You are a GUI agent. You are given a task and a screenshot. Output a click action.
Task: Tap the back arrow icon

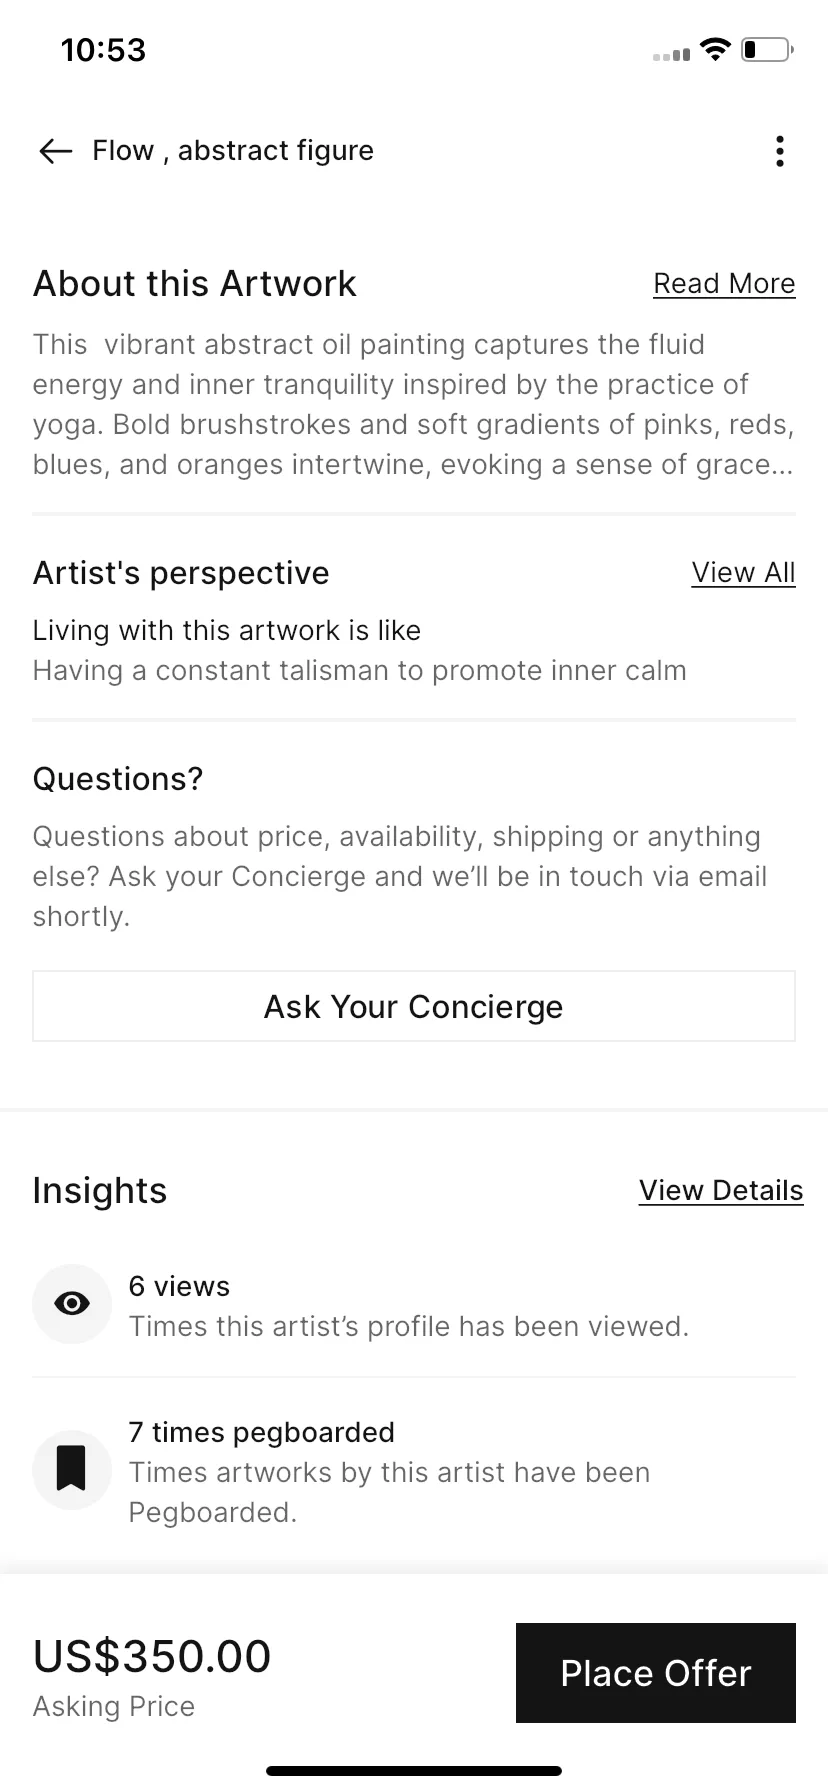coord(56,151)
